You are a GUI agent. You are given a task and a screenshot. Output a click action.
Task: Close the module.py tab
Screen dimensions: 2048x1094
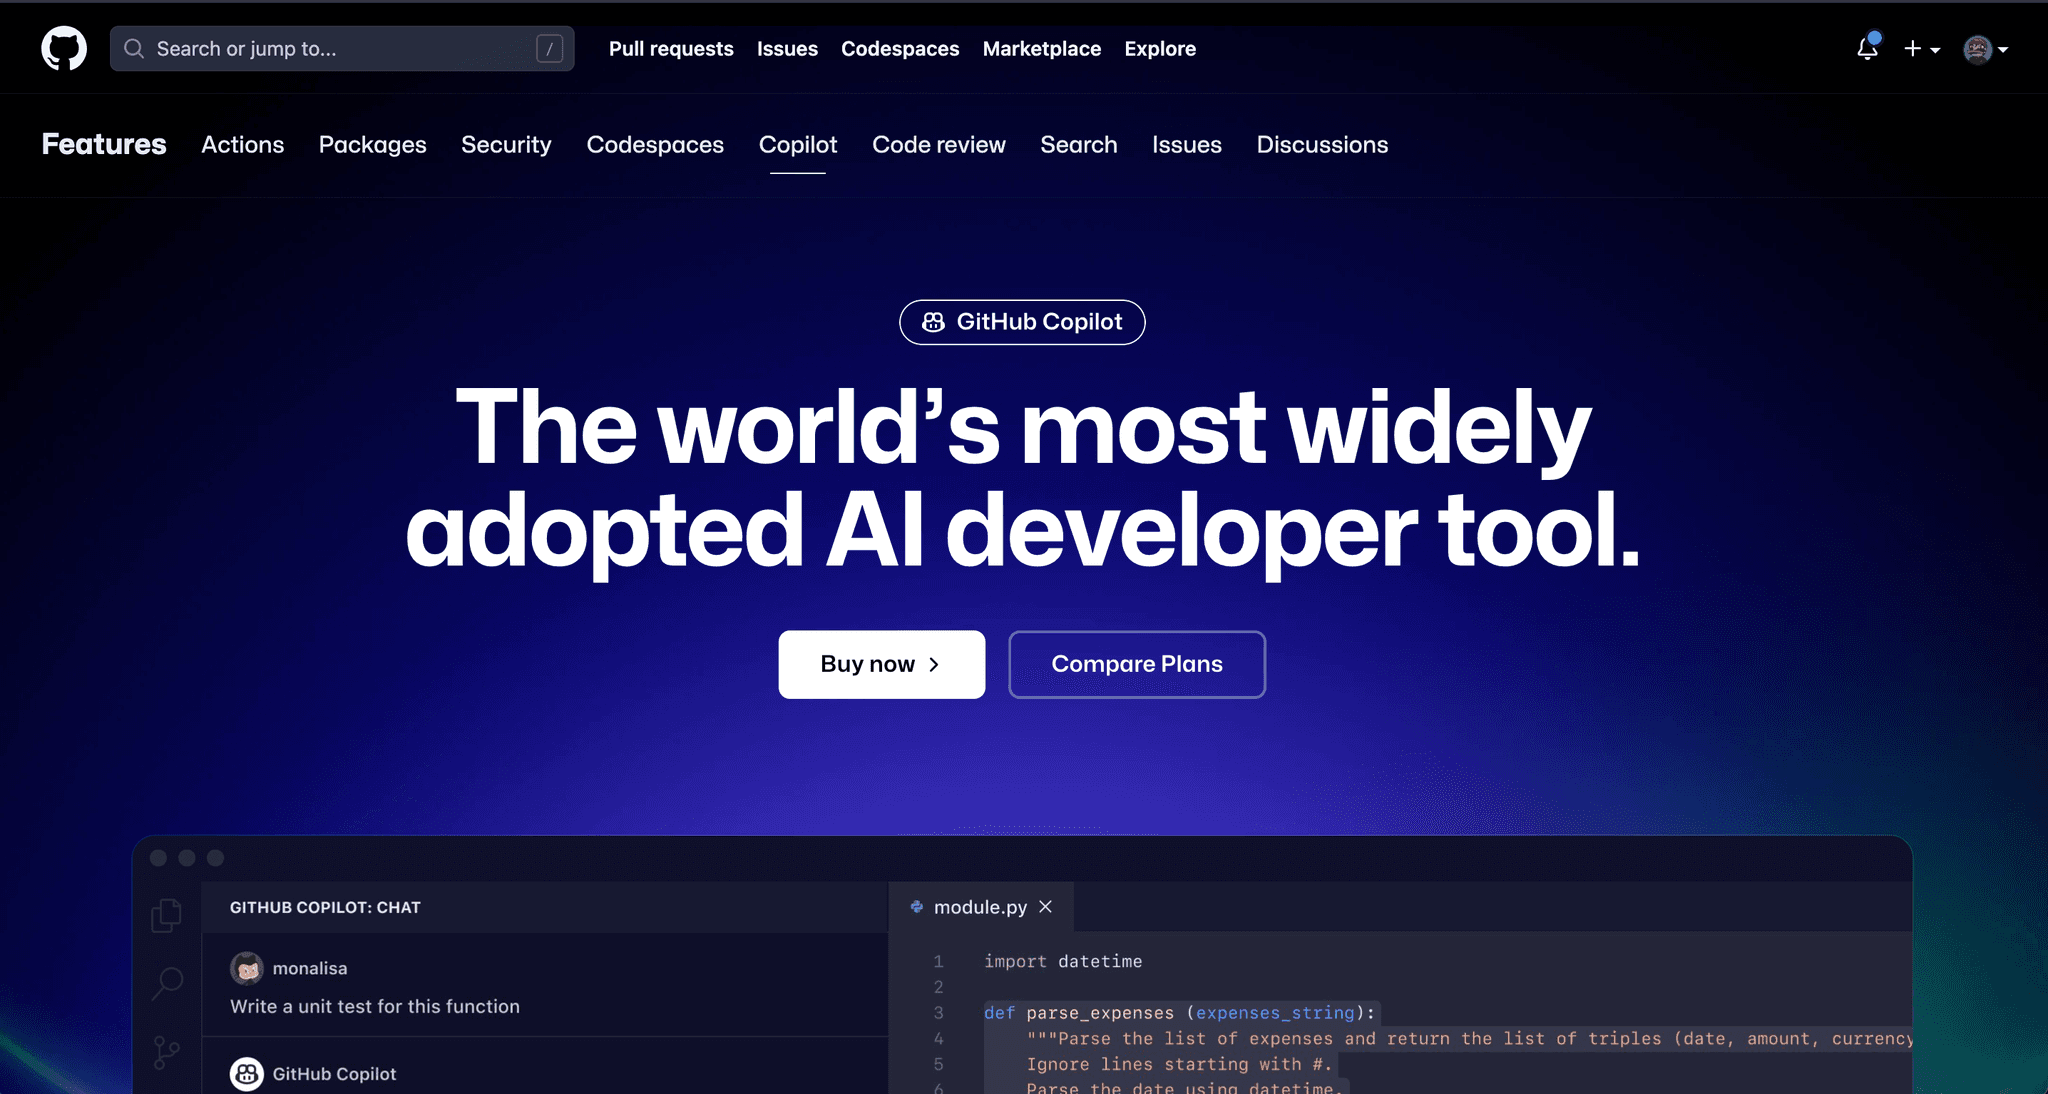1046,906
